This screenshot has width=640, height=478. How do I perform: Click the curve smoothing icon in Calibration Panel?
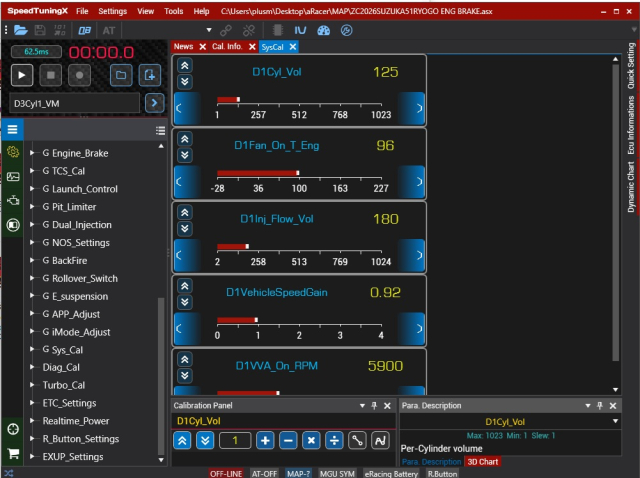click(380, 440)
